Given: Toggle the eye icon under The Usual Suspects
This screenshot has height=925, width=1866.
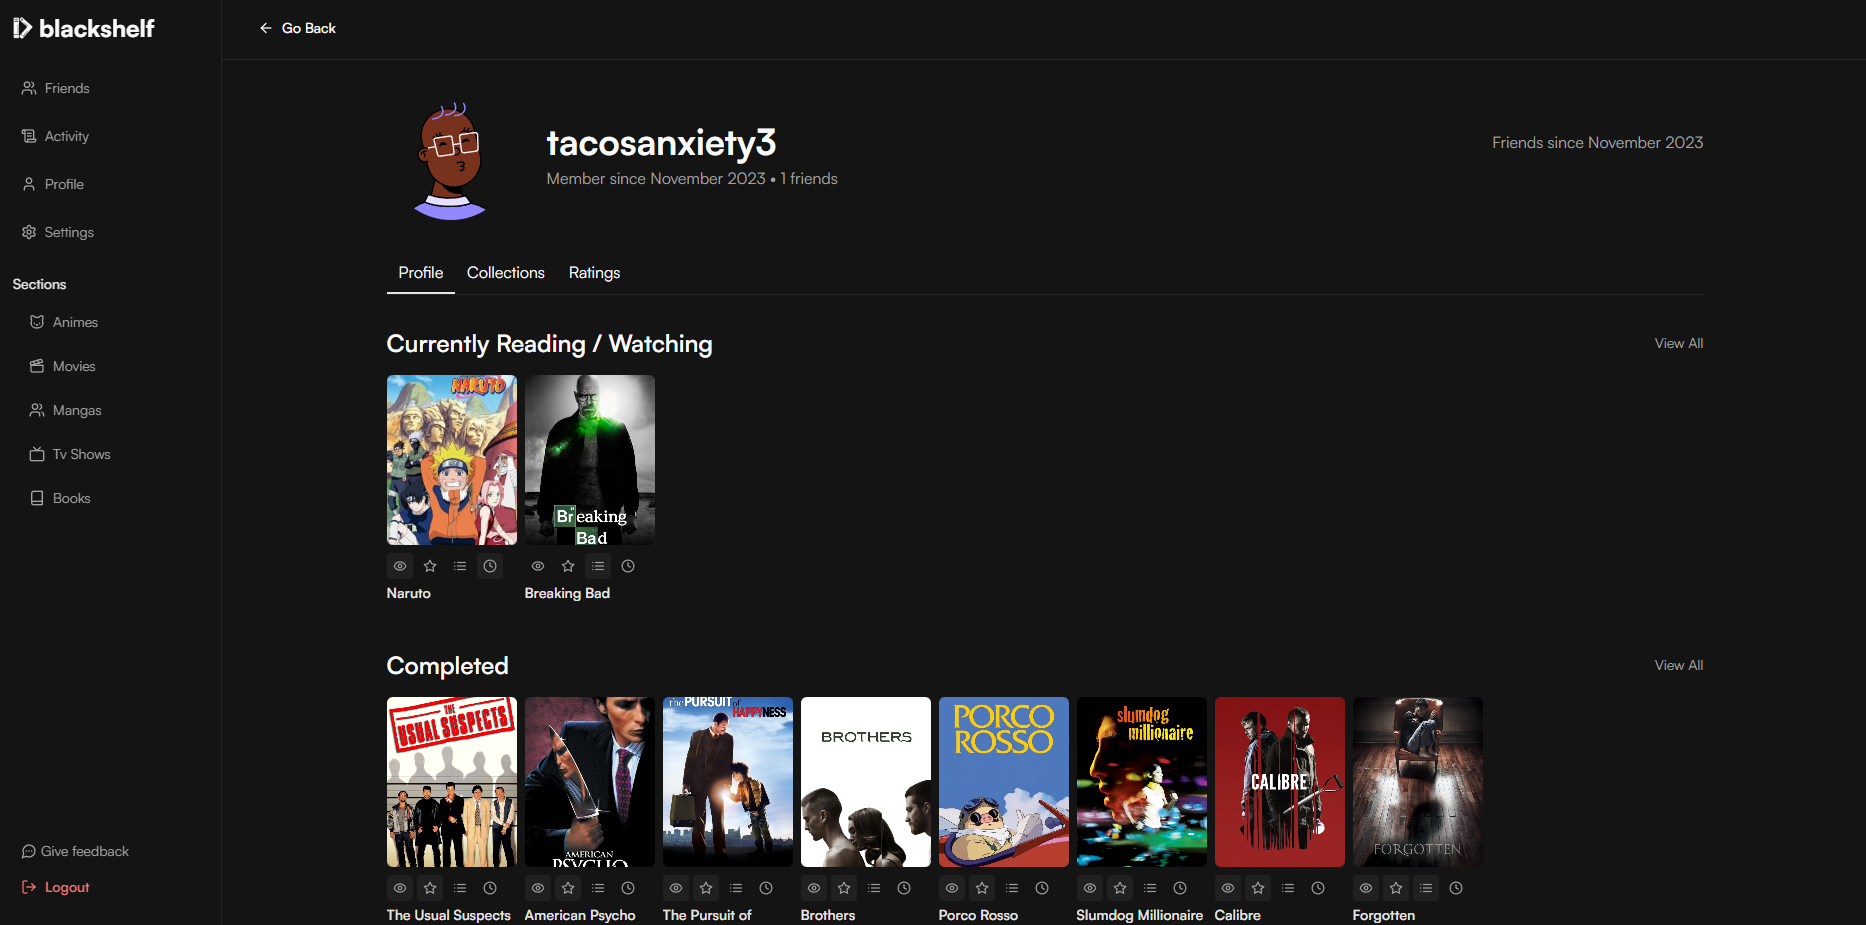Looking at the screenshot, I should [400, 888].
